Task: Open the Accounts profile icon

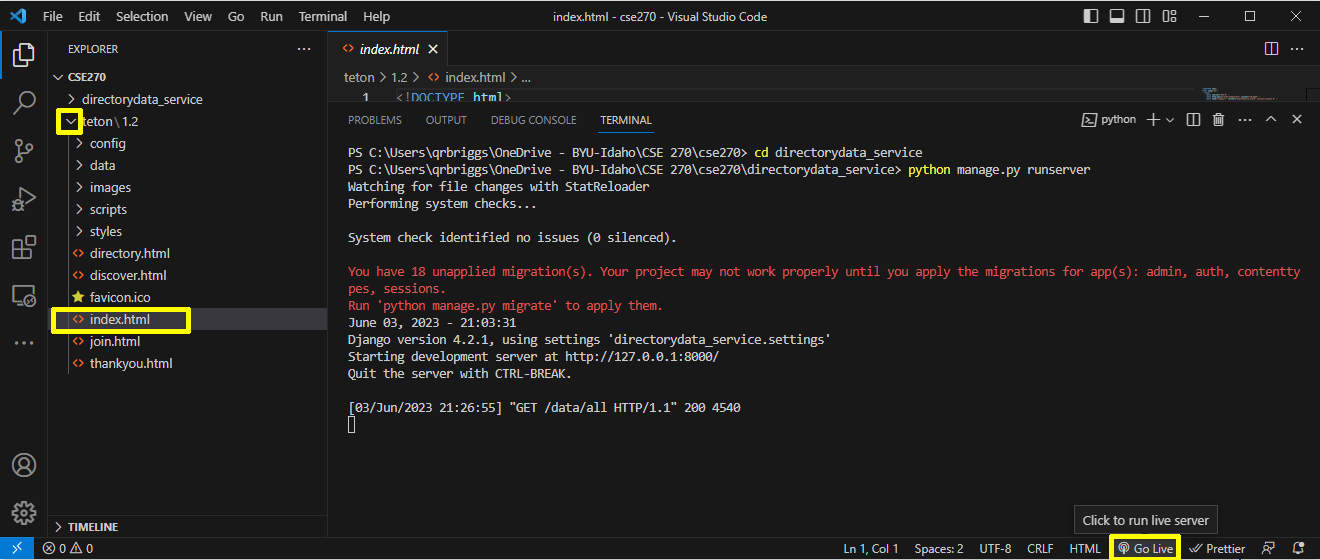Action: click(24, 465)
